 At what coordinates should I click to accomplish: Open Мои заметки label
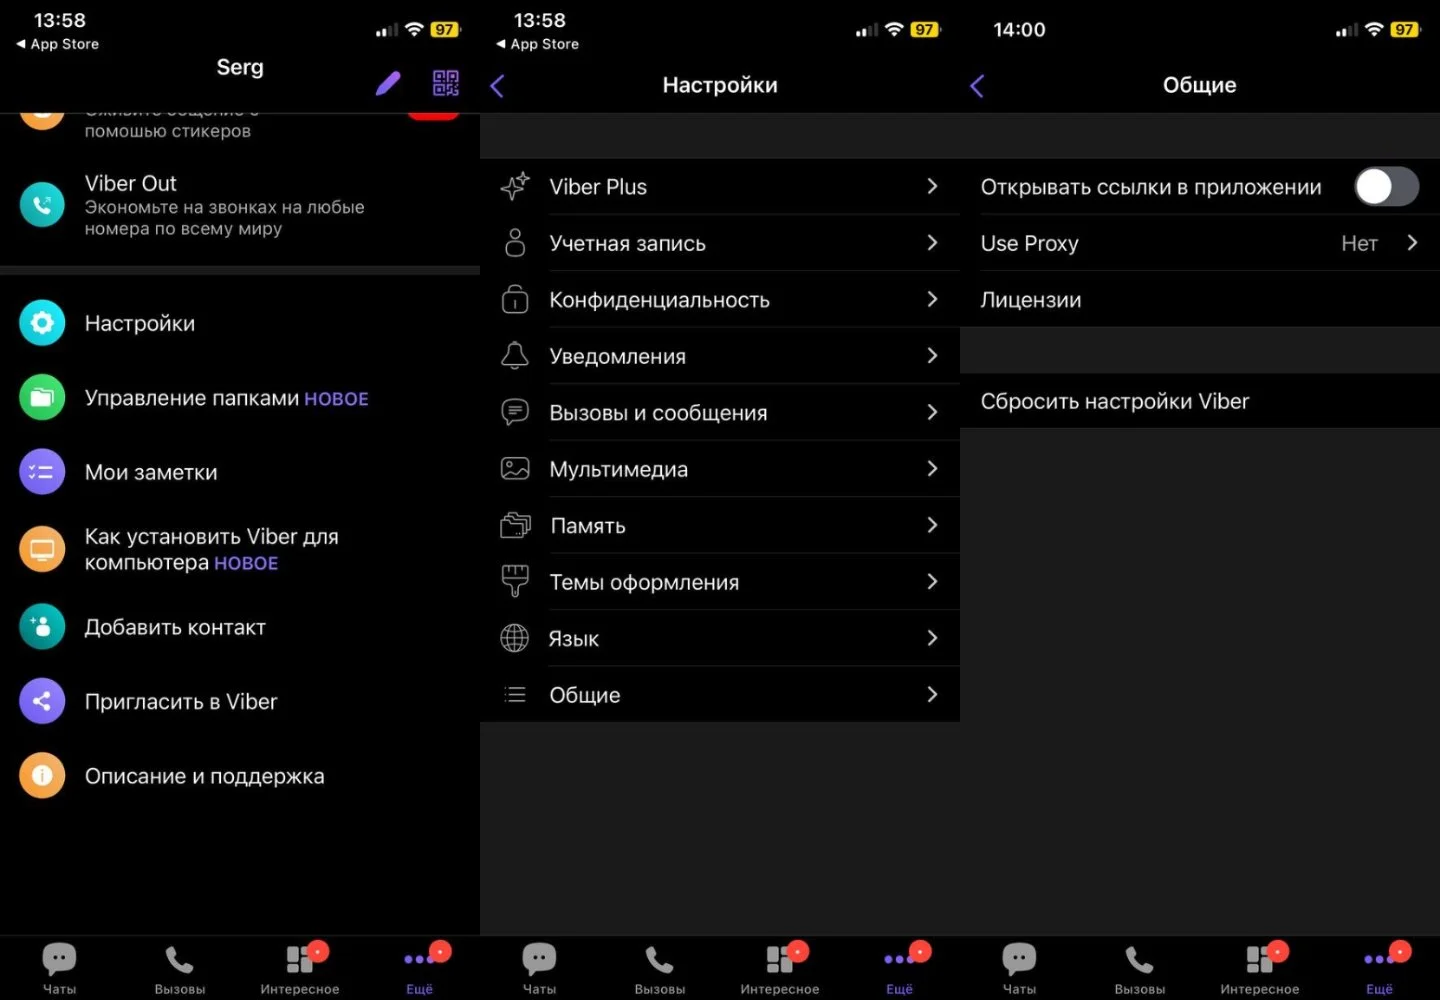pyautogui.click(x=151, y=472)
